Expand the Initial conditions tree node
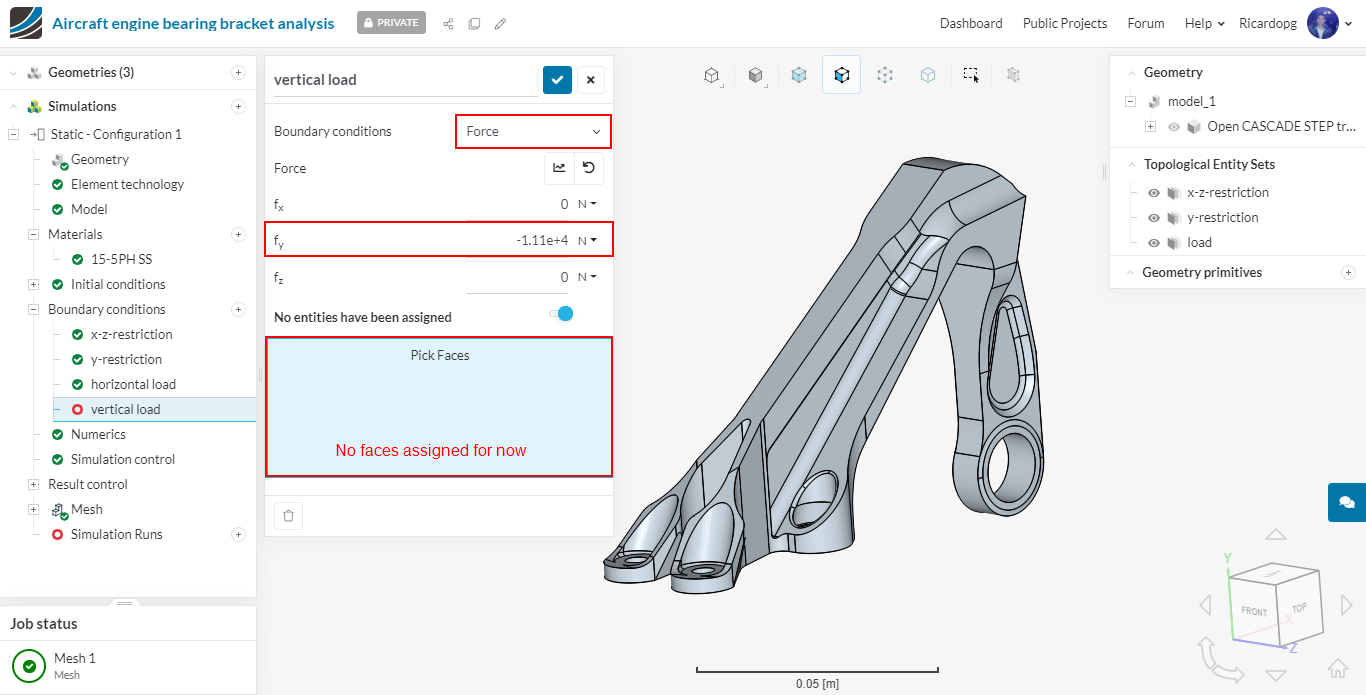1366x695 pixels. tap(34, 285)
